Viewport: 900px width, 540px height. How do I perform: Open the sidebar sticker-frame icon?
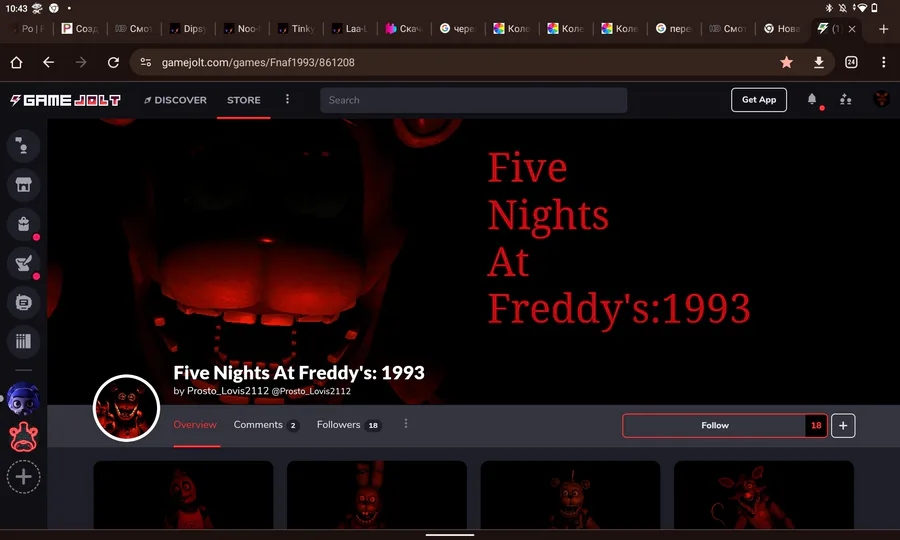(x=23, y=302)
